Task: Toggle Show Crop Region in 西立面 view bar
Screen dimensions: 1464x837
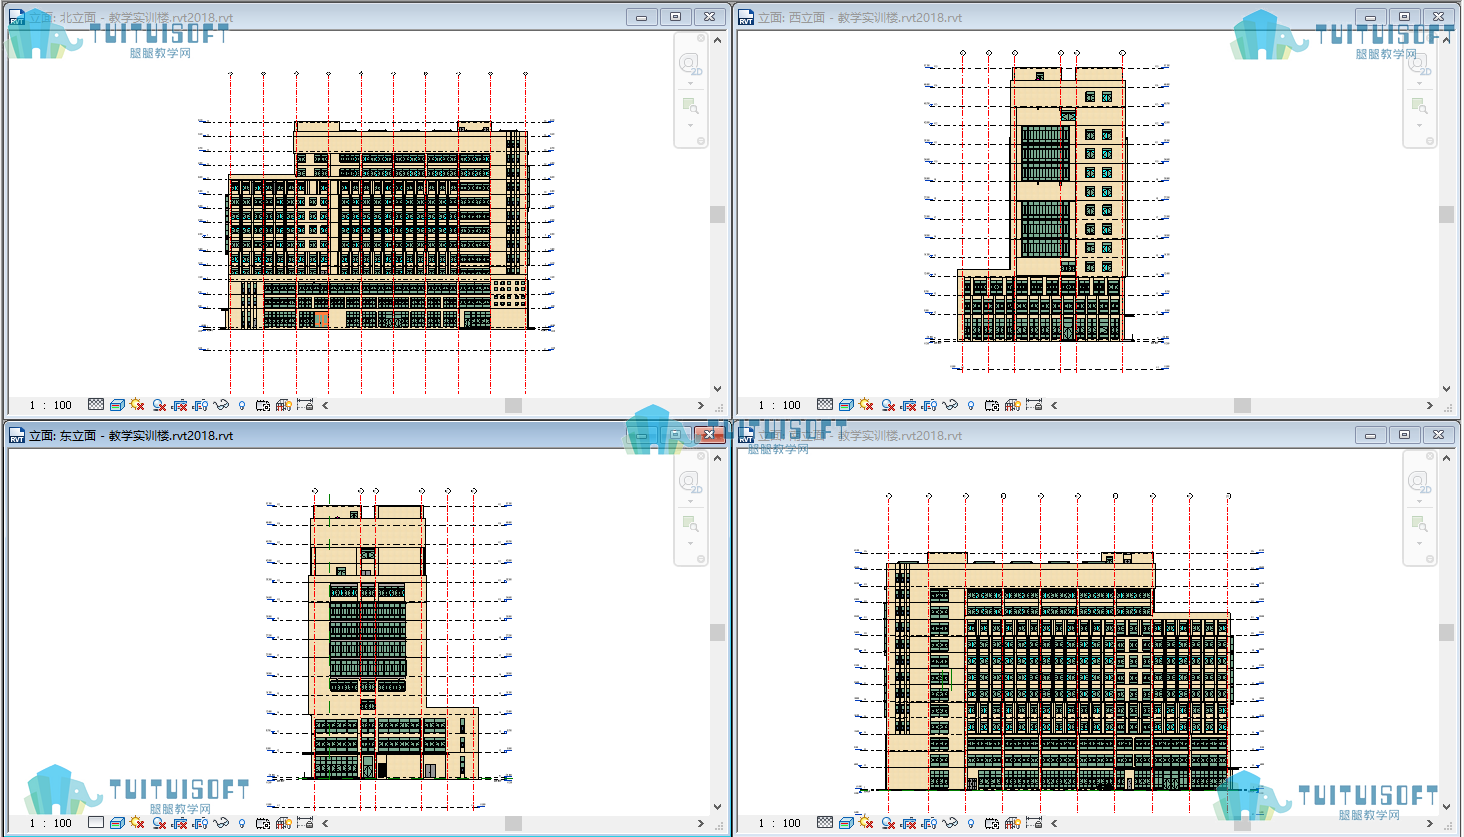Action: pos(930,405)
